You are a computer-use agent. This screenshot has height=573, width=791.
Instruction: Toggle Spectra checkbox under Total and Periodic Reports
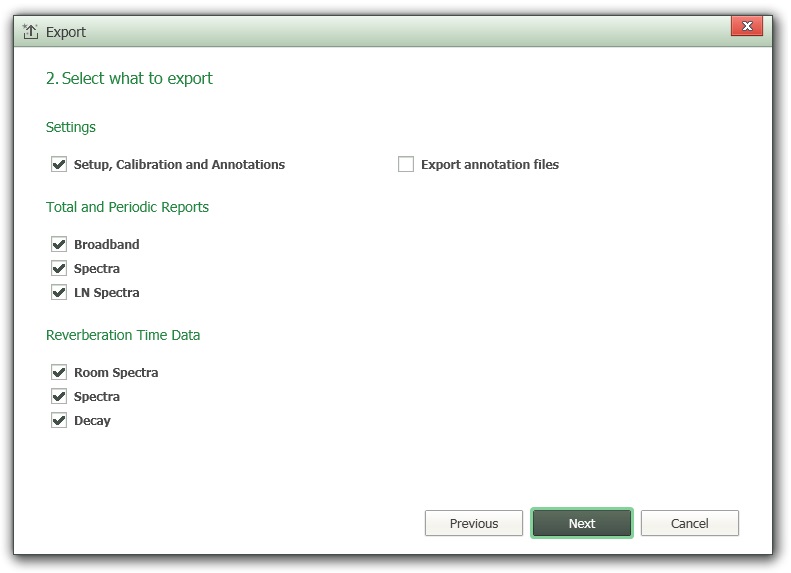pyautogui.click(x=59, y=269)
